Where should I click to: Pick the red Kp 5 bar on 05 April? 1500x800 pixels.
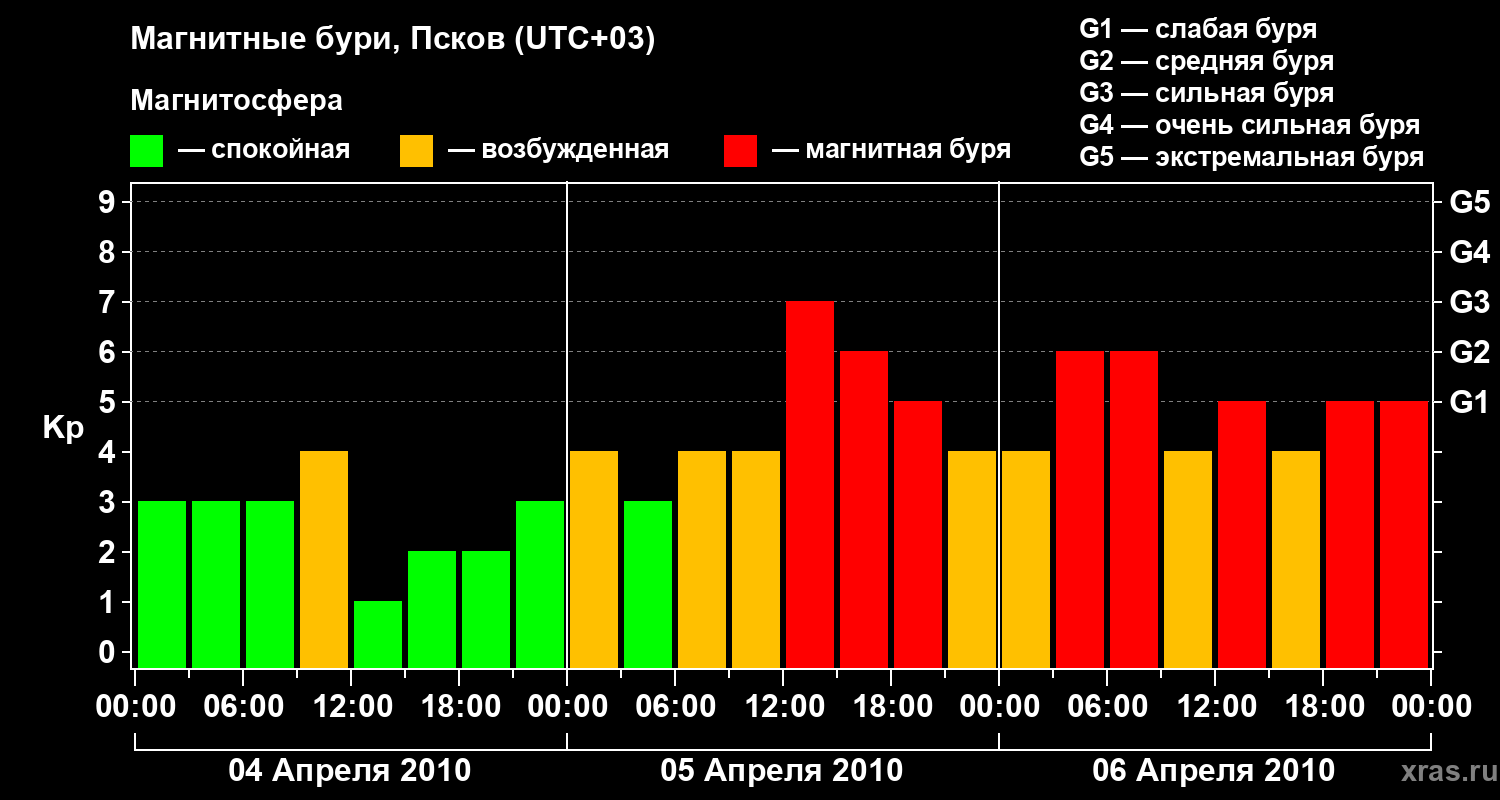pyautogui.click(x=918, y=534)
